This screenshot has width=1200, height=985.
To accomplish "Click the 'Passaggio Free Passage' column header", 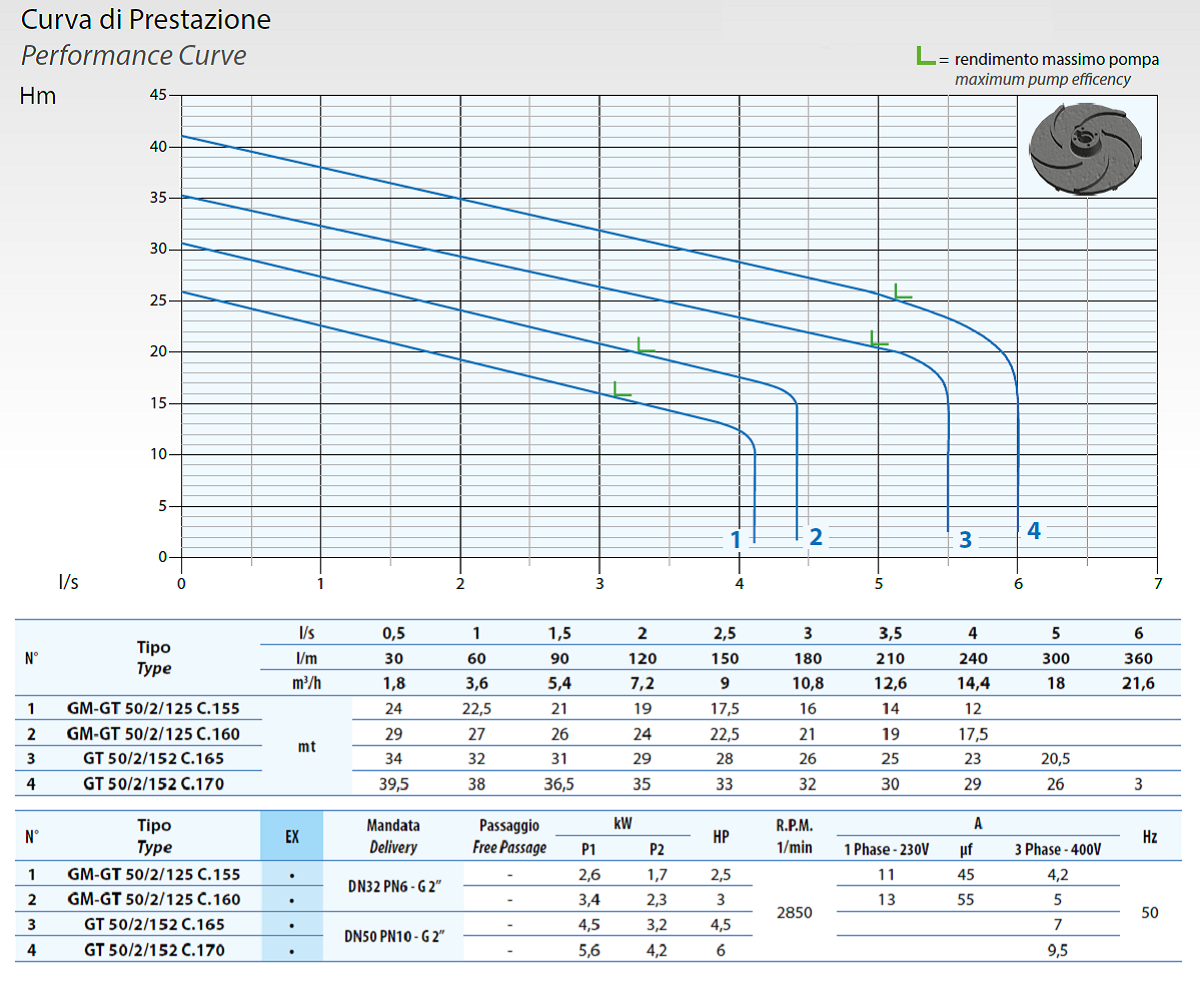I will point(509,836).
